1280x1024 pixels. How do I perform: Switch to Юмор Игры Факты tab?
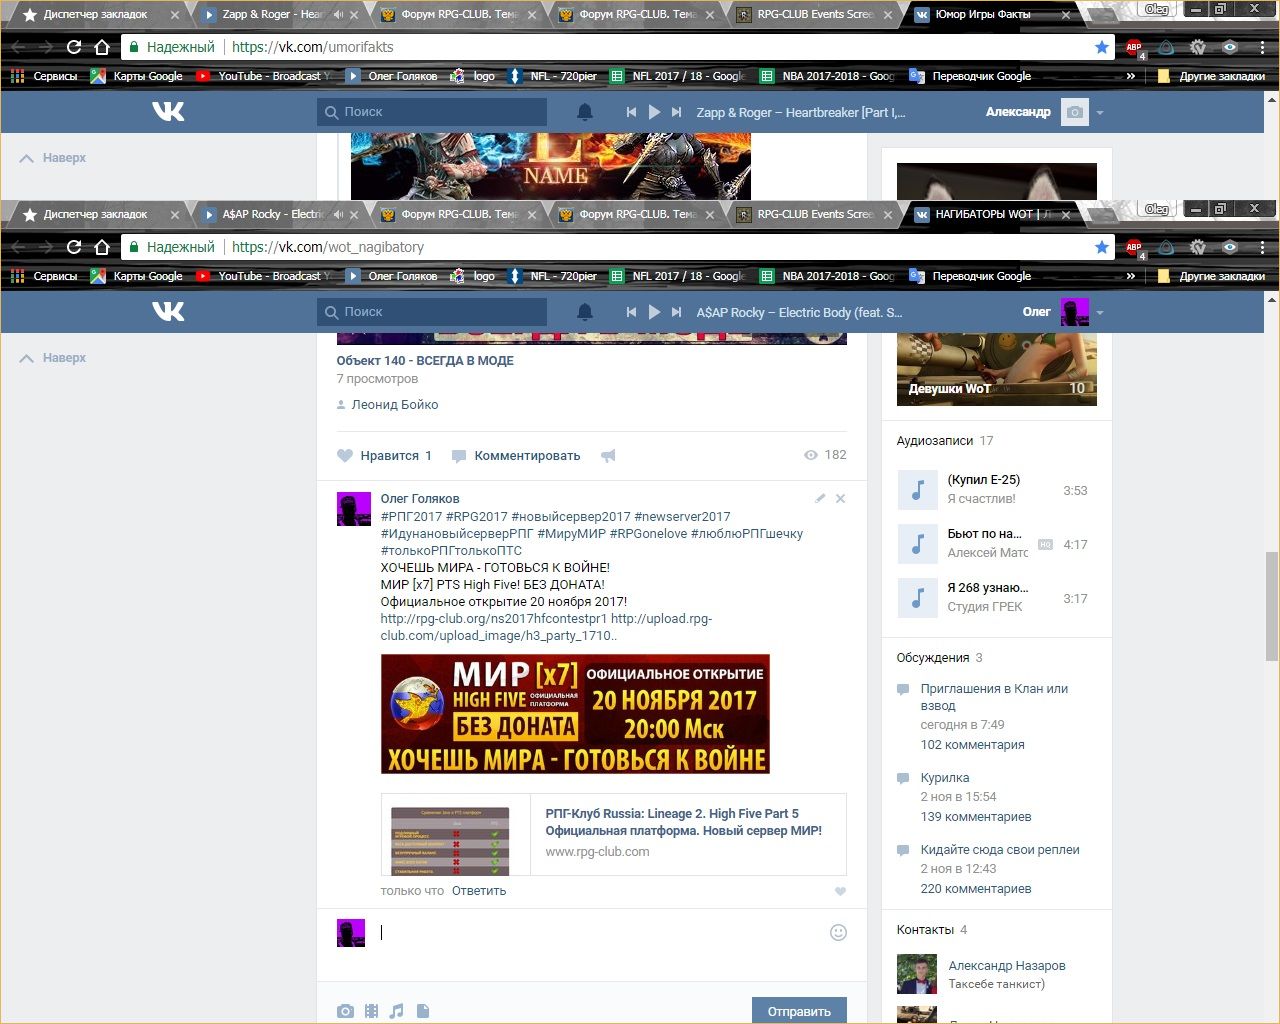pos(990,14)
